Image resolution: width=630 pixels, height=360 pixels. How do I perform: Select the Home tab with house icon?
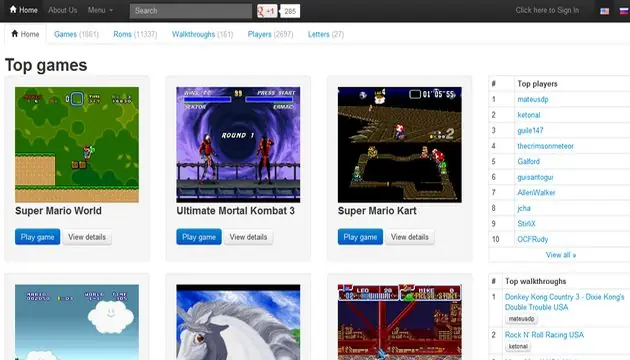[x=25, y=34]
